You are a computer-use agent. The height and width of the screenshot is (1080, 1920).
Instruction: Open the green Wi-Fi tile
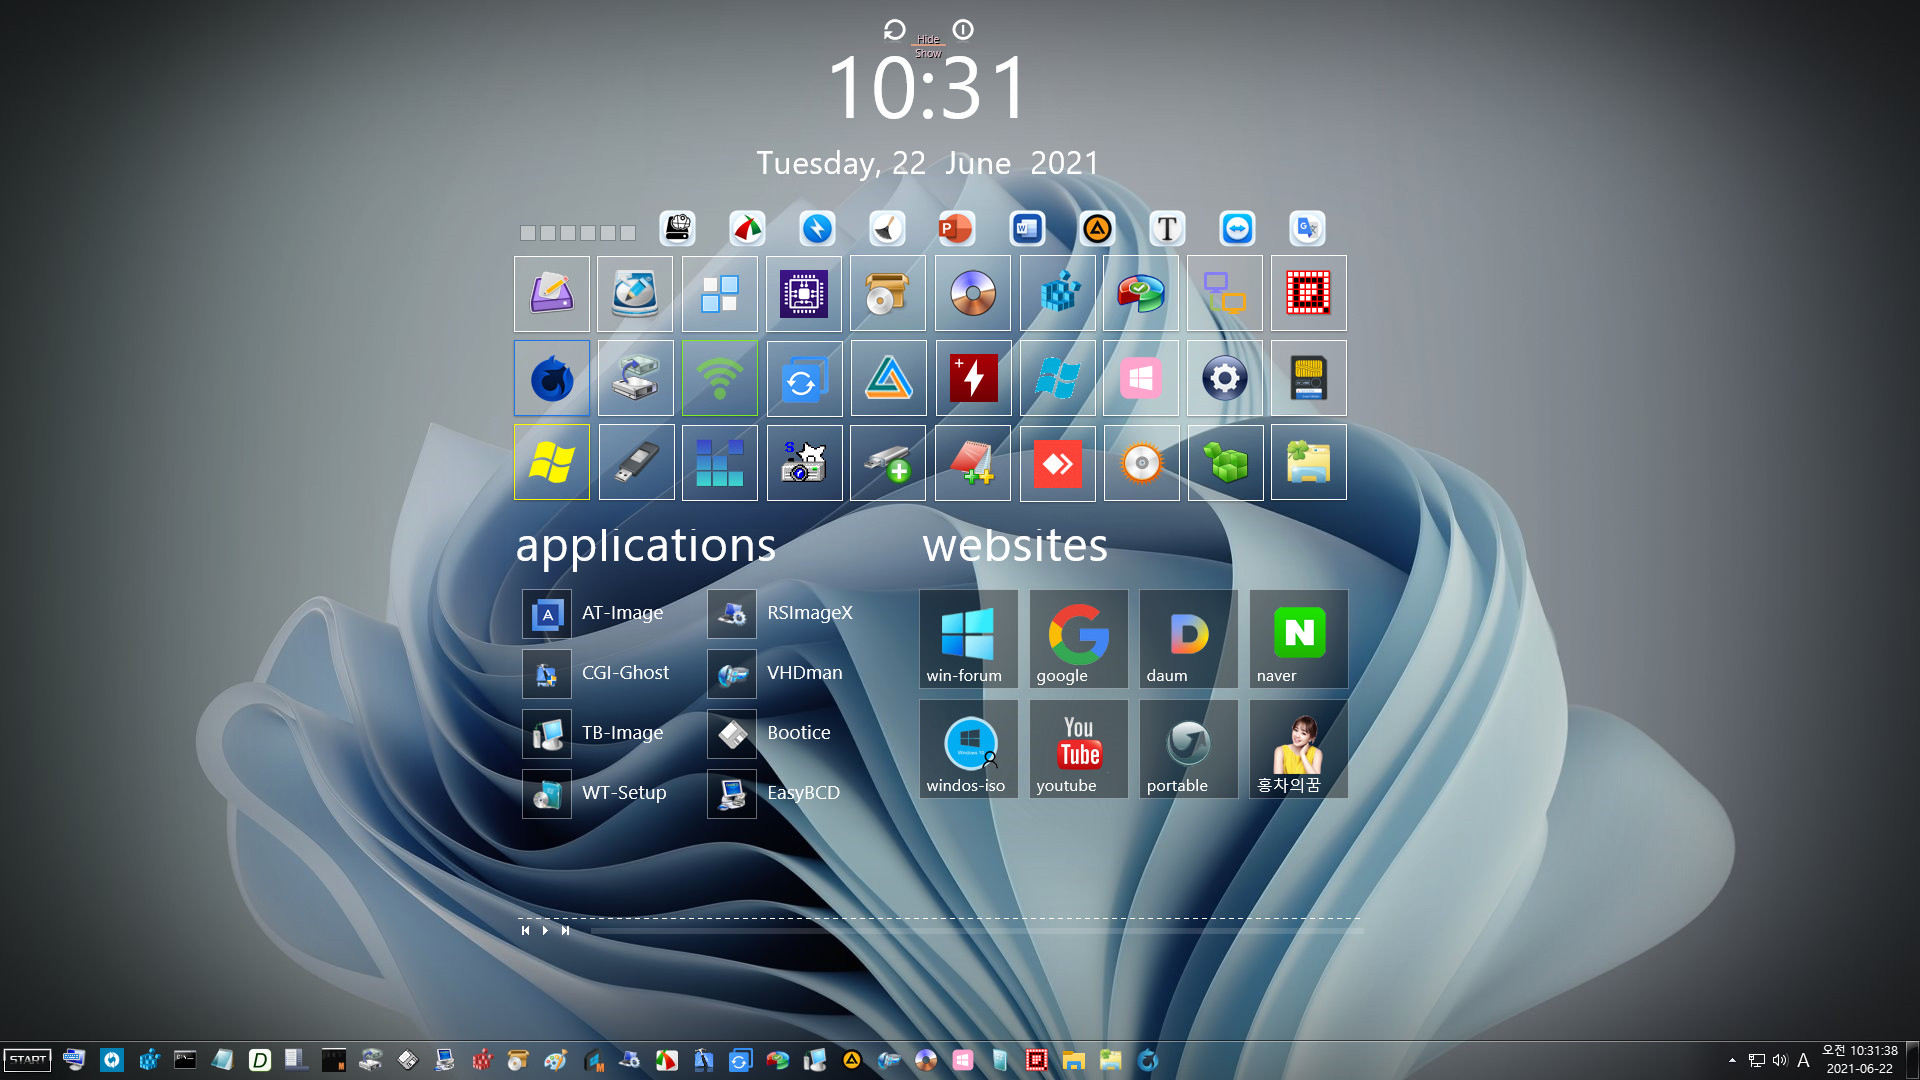720,378
